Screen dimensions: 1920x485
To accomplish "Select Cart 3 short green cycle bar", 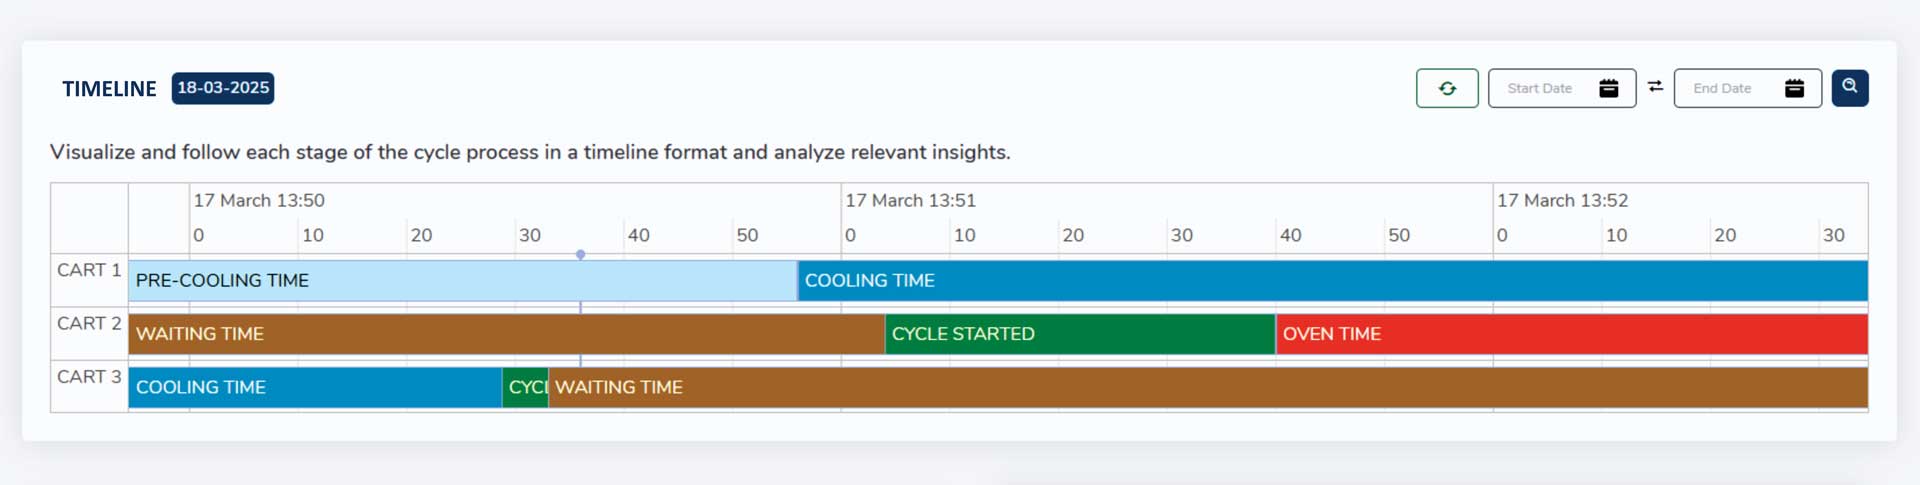I will click(525, 387).
